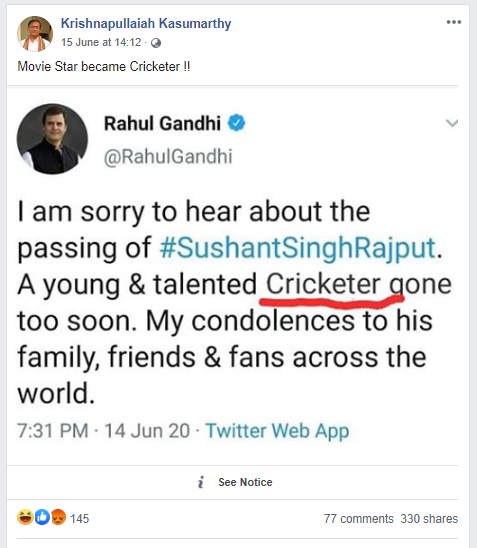
Task: Click the #SushantSinghRajput hashtag
Action: [x=298, y=248]
